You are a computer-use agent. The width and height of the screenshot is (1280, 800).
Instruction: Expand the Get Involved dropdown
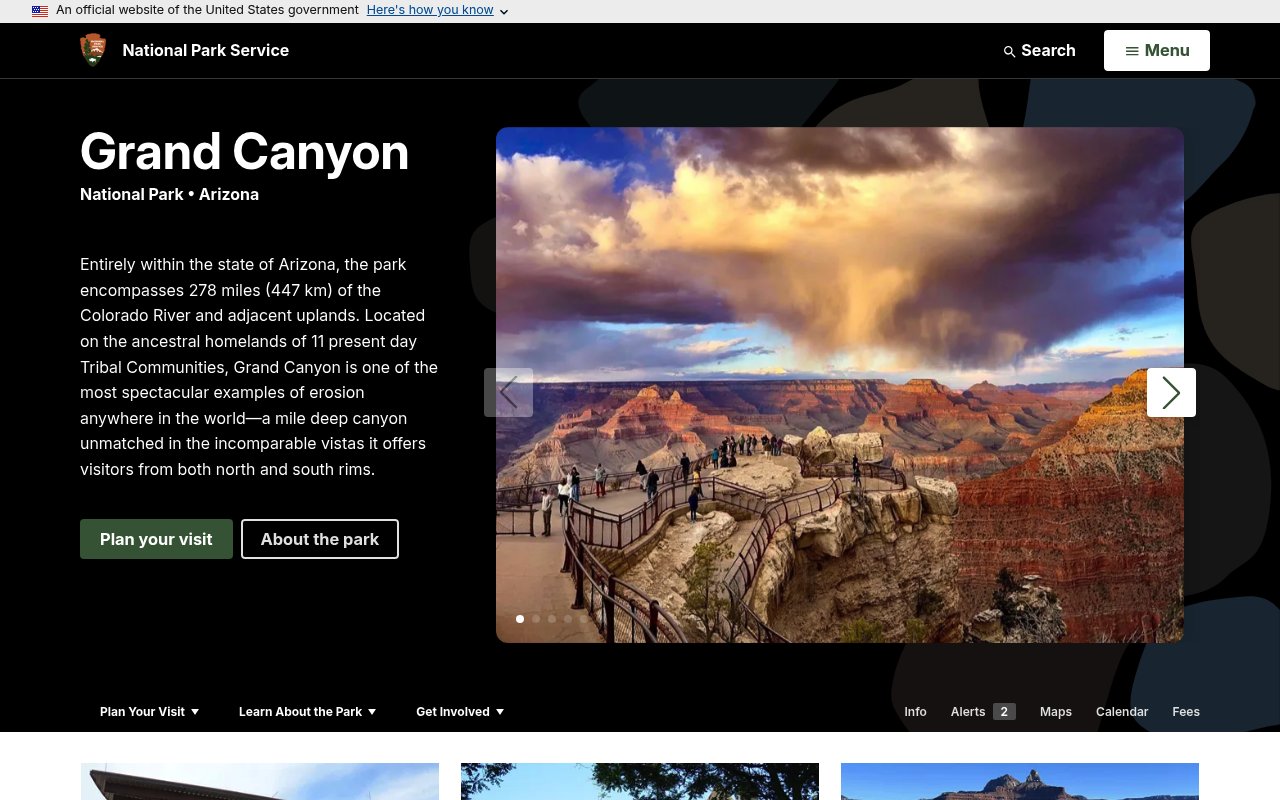460,712
